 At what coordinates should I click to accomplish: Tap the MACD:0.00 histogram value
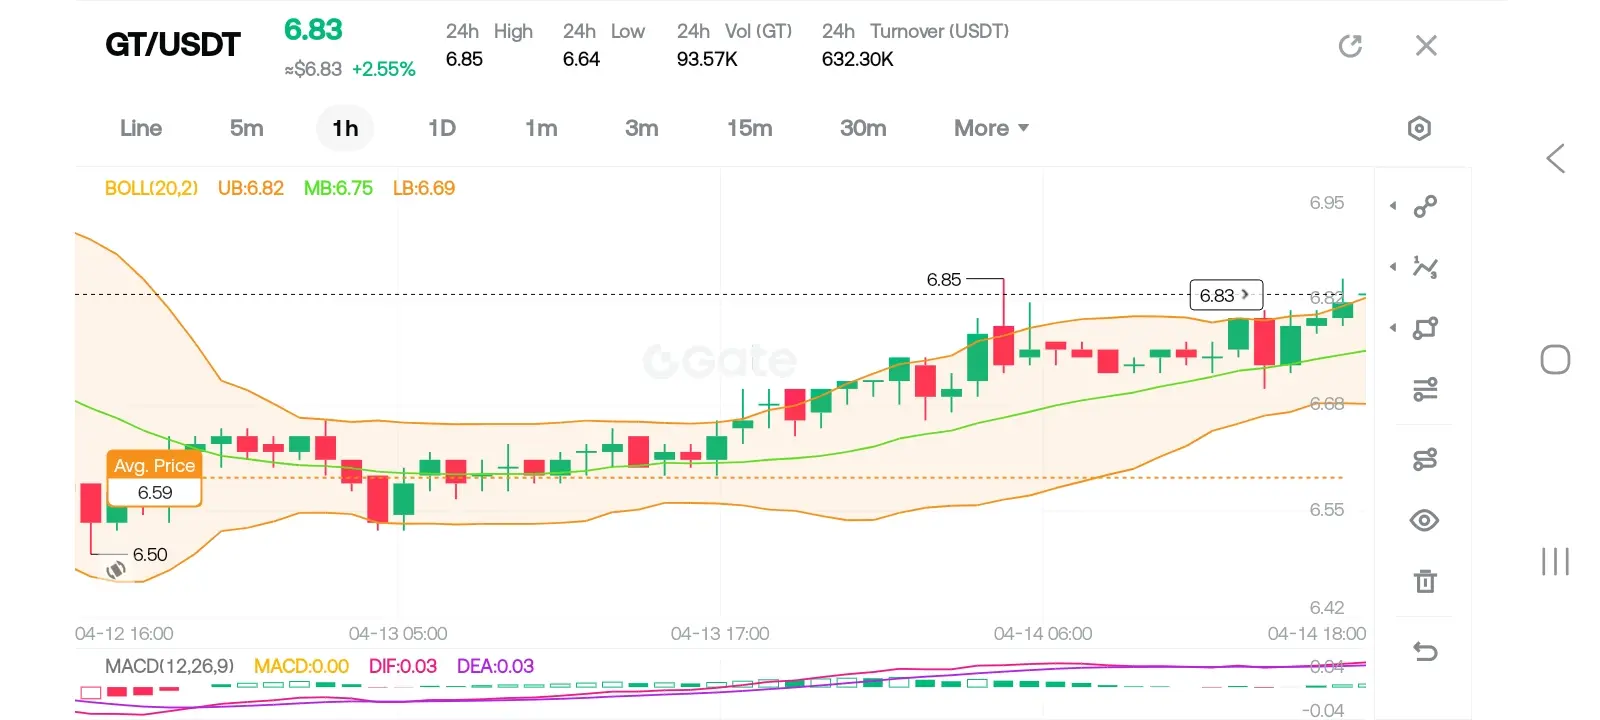click(x=301, y=666)
